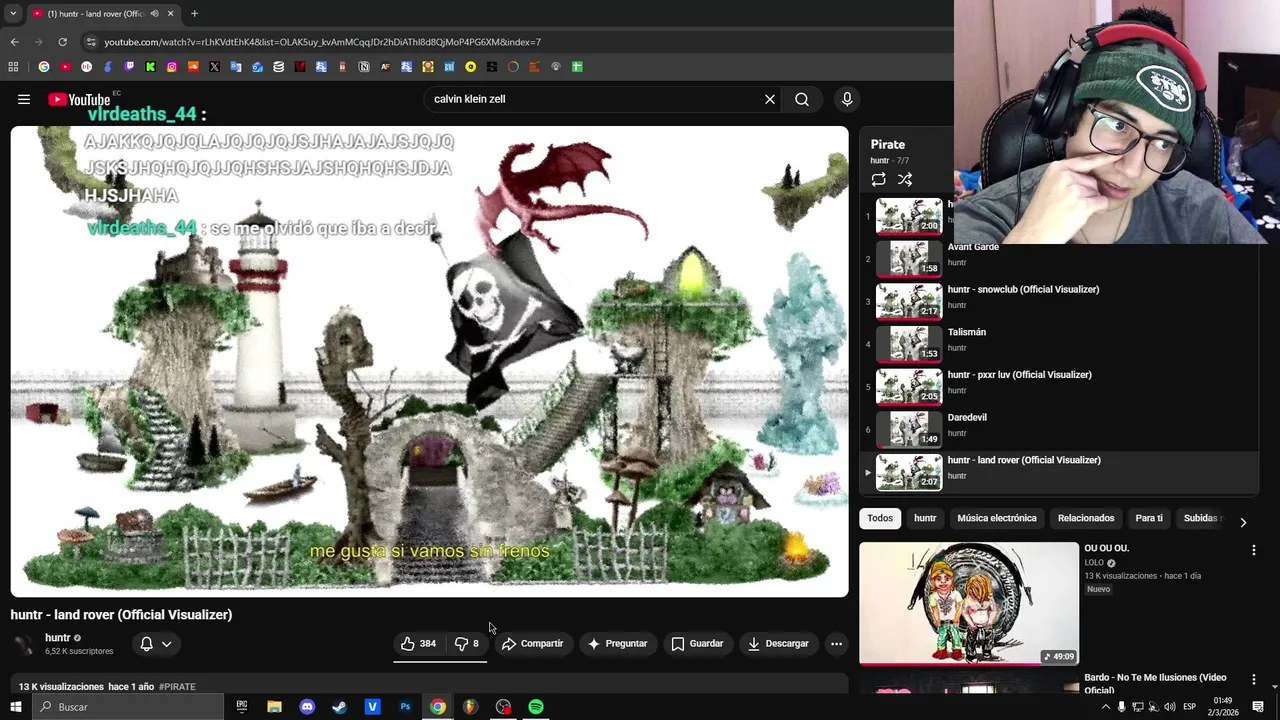Screen dimensions: 1280x720
Task: Open the X (Twitter) bookmark
Action: (x=214, y=67)
